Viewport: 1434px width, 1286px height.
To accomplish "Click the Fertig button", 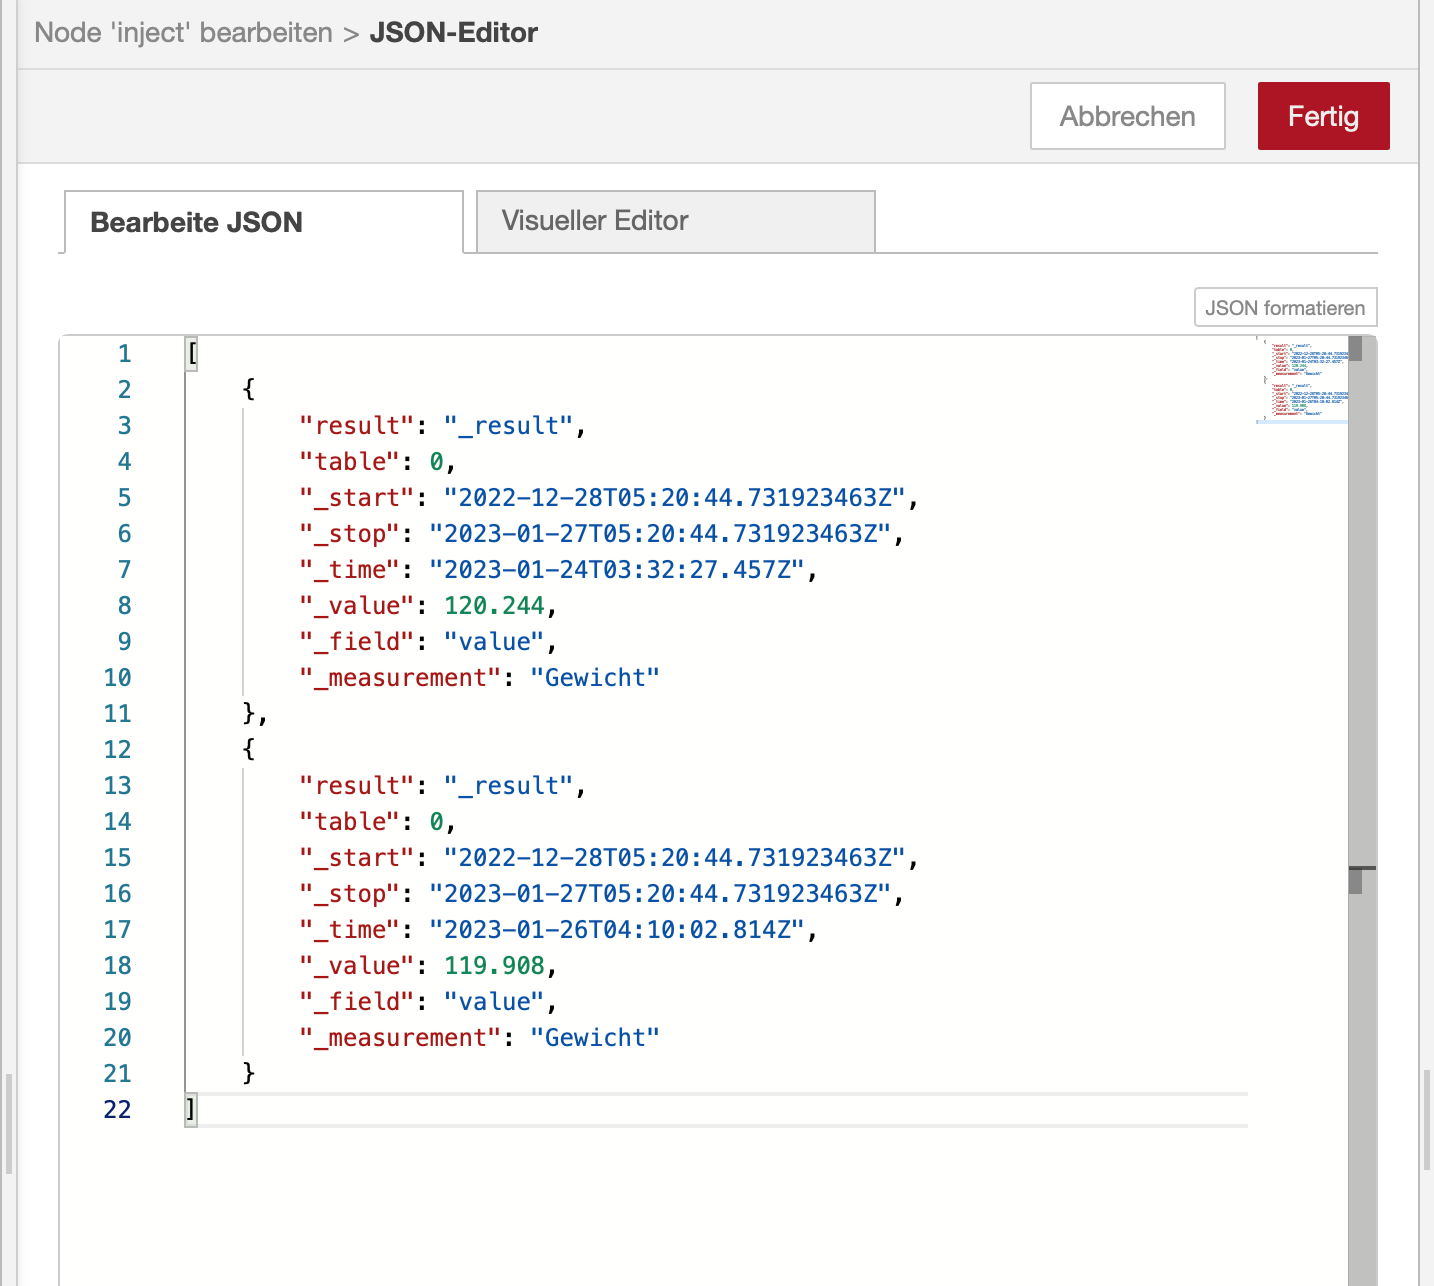I will tap(1323, 116).
